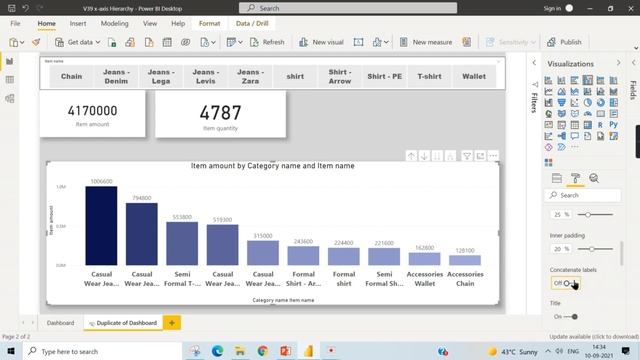Switch to the Dashboard page tab

[x=60, y=323]
